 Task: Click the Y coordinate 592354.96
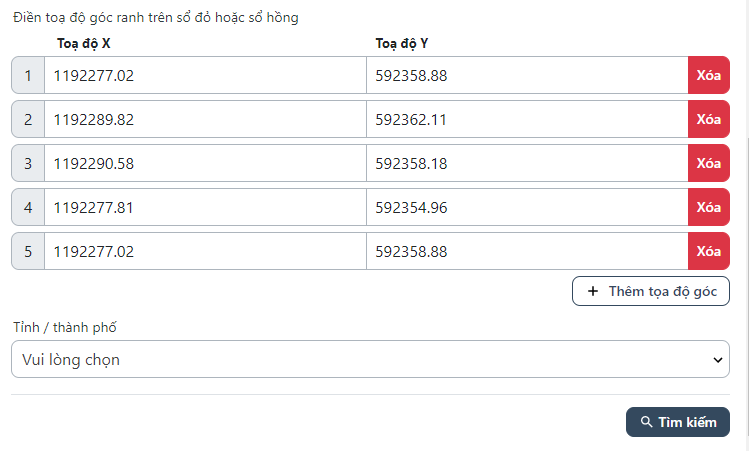tap(527, 207)
